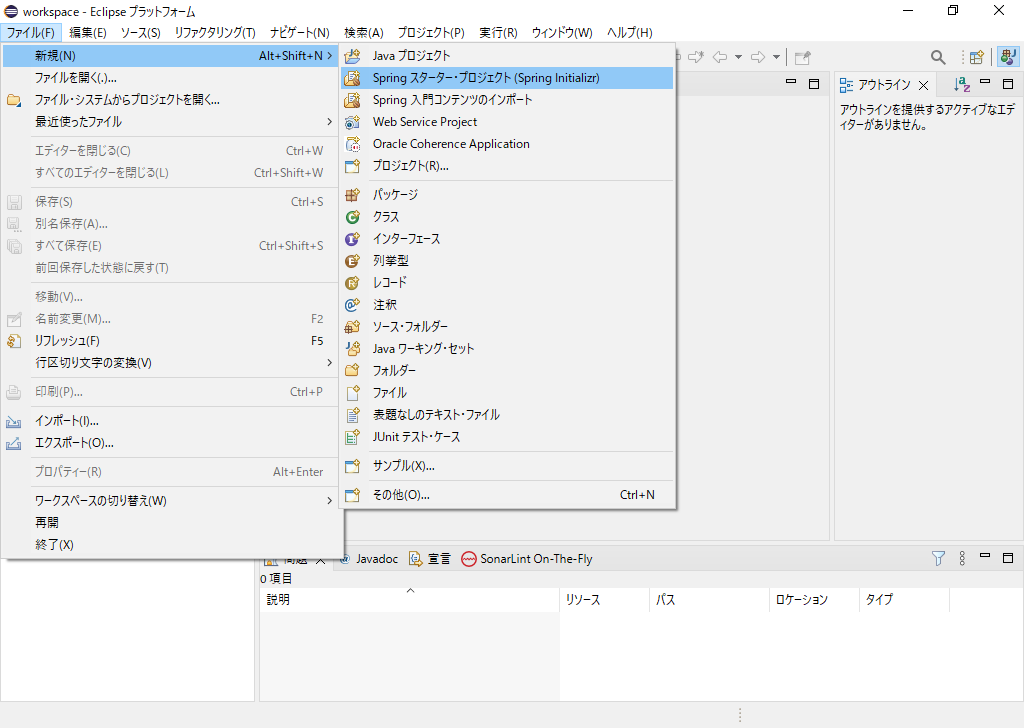Open the ヘルプ(H) menu
The width and height of the screenshot is (1024, 728).
630,33
